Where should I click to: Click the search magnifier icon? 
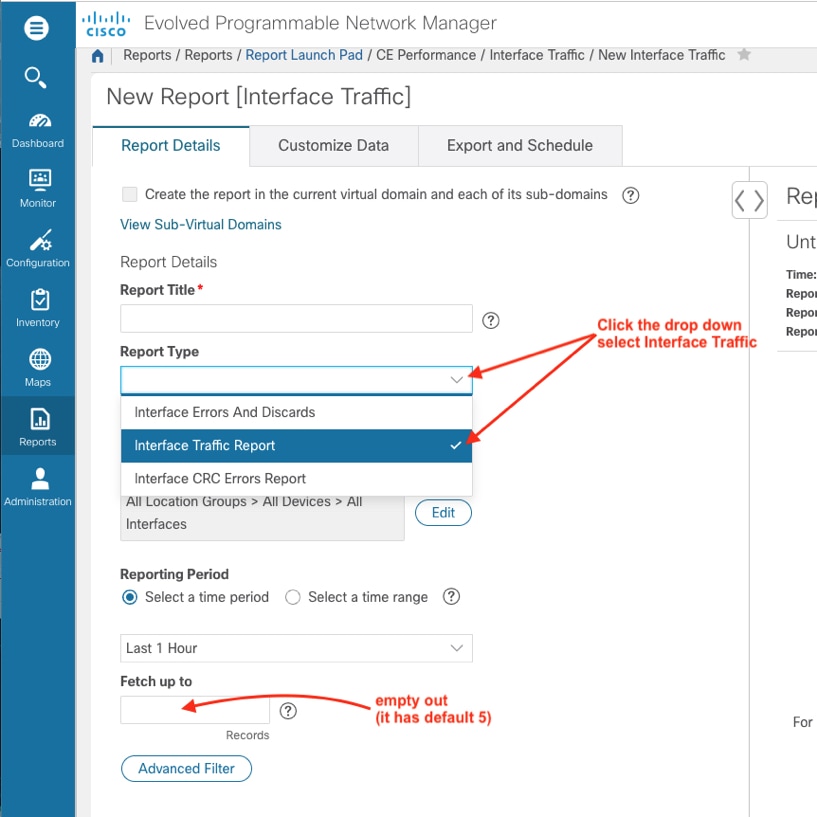[35, 77]
